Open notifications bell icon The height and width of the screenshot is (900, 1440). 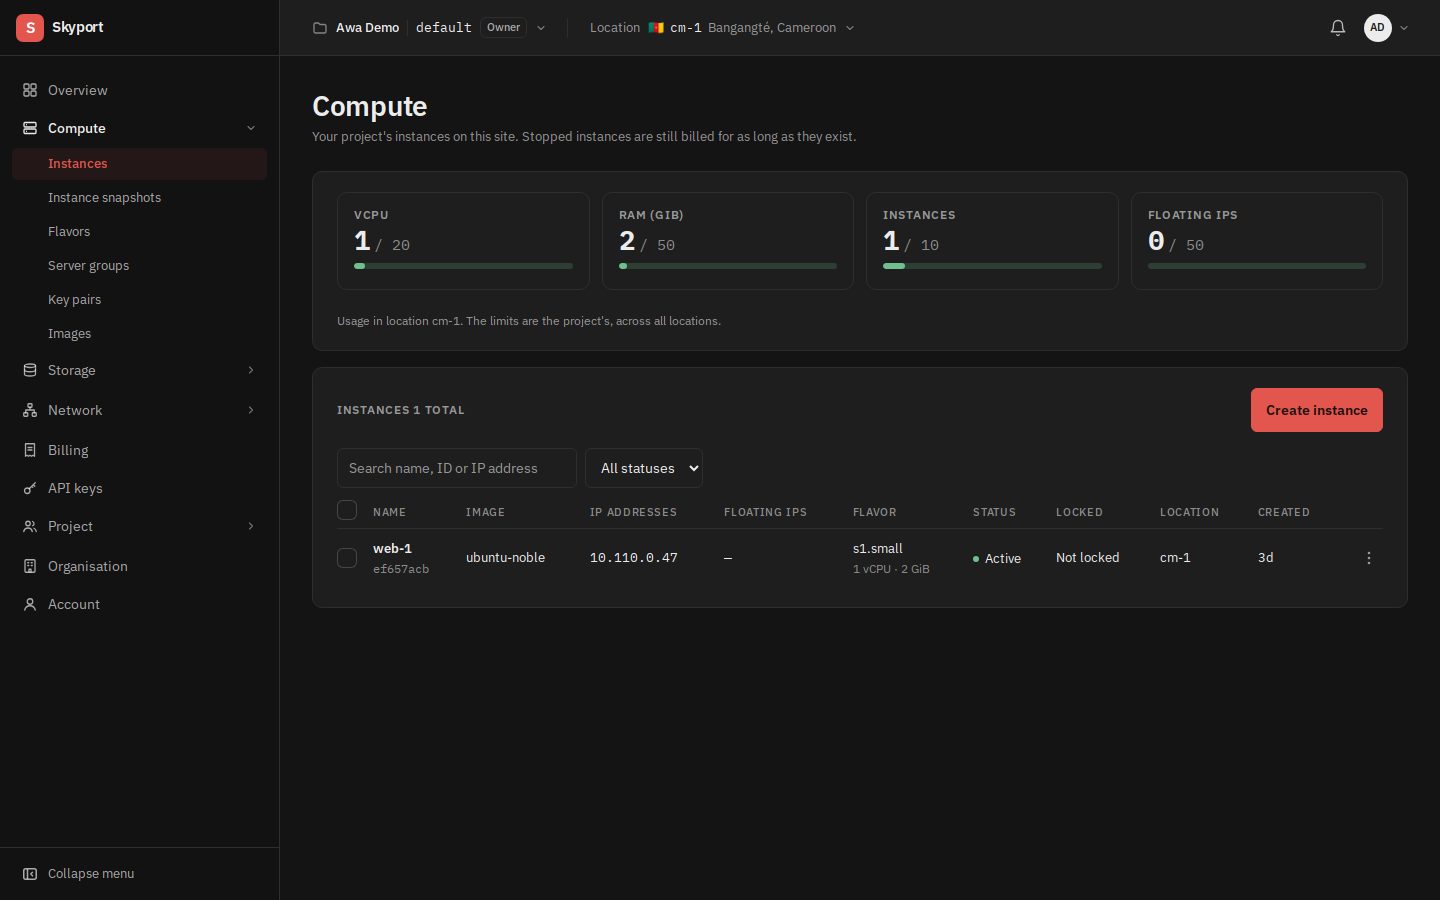click(x=1338, y=28)
